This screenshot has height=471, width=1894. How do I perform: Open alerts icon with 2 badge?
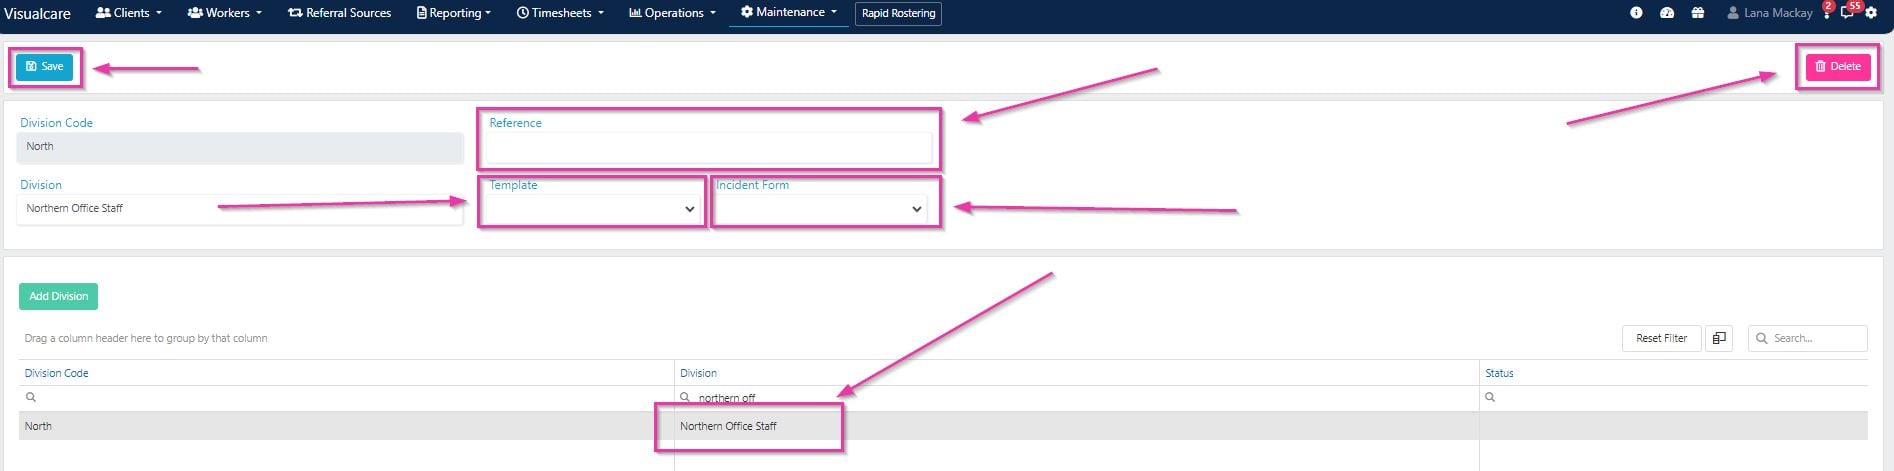(x=1827, y=12)
